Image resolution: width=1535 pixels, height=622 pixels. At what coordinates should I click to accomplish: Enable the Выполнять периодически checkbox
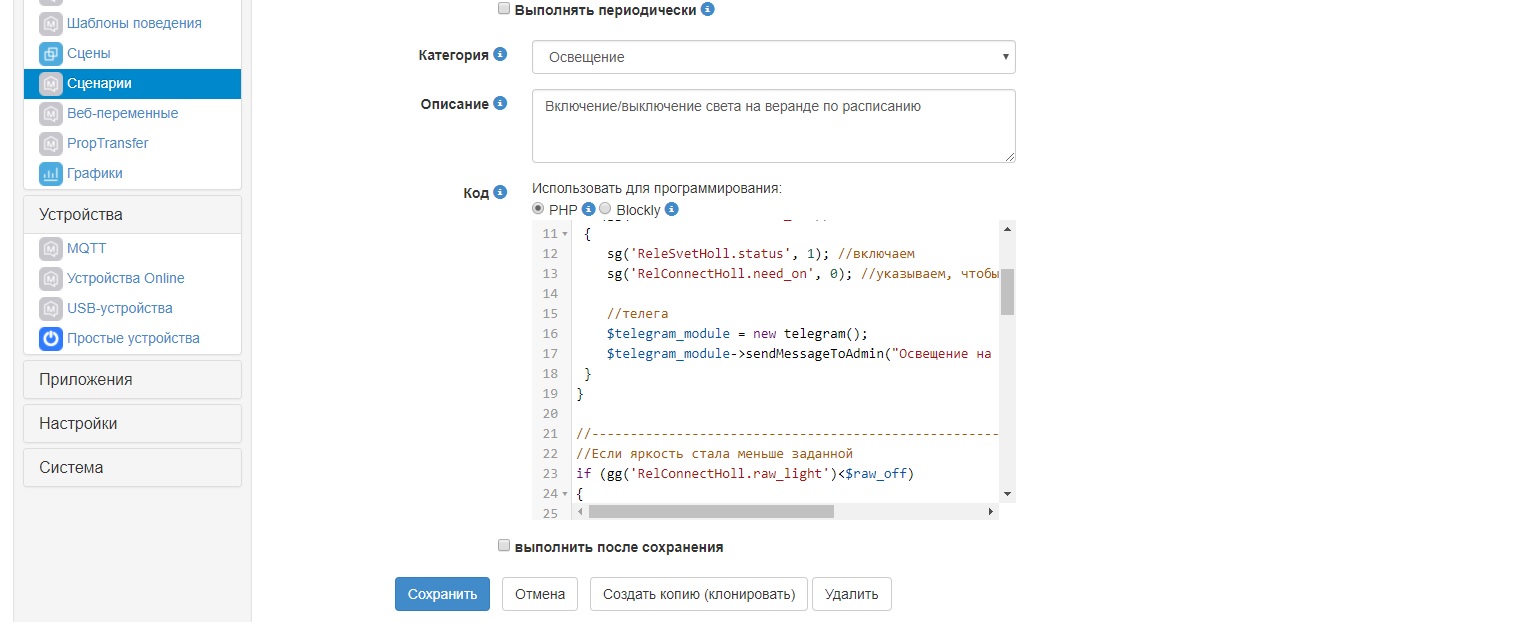(x=504, y=9)
